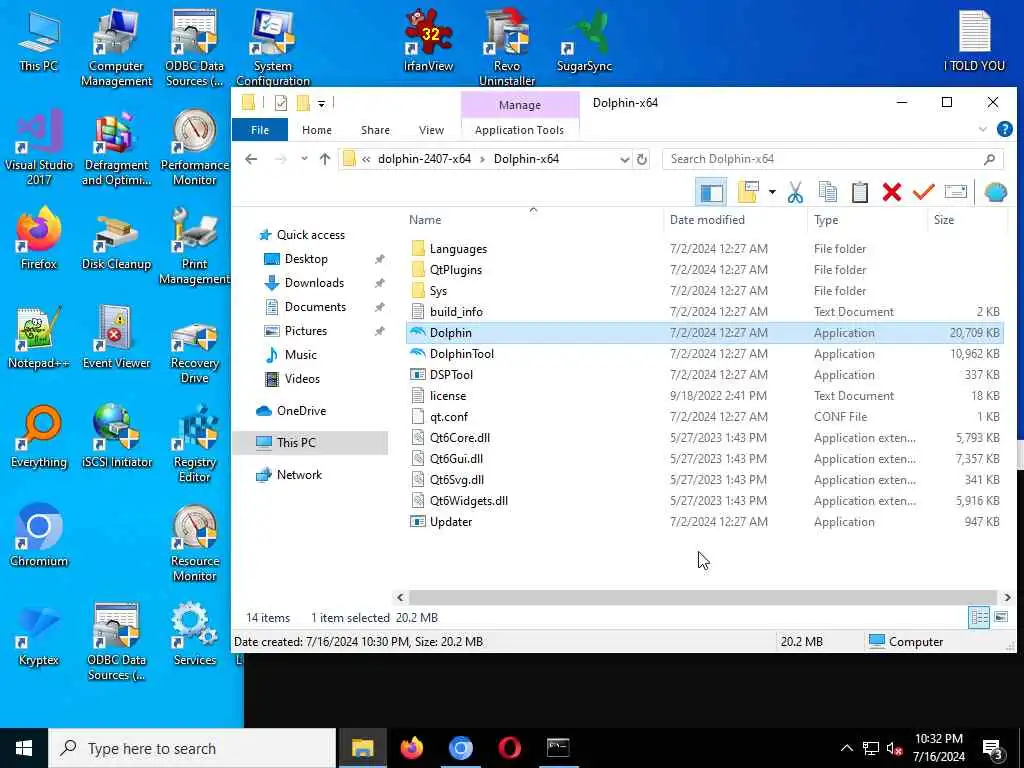Delete selection with the red X icon
The image size is (1024, 768).
891,192
